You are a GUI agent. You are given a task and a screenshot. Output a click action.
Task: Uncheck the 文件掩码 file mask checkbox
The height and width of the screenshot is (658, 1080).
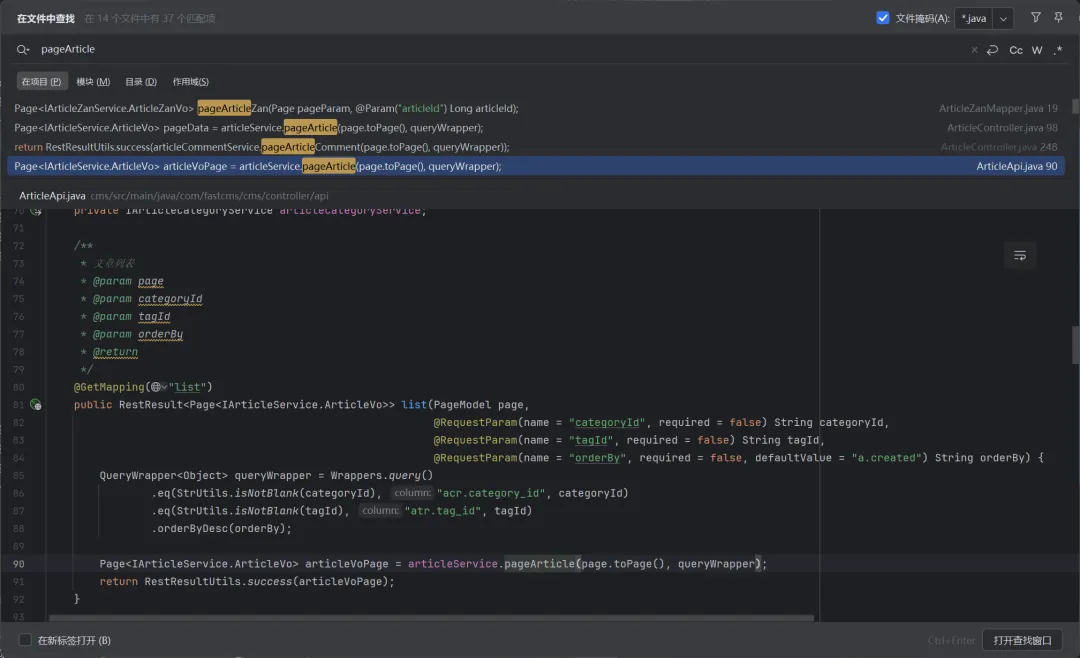883,18
